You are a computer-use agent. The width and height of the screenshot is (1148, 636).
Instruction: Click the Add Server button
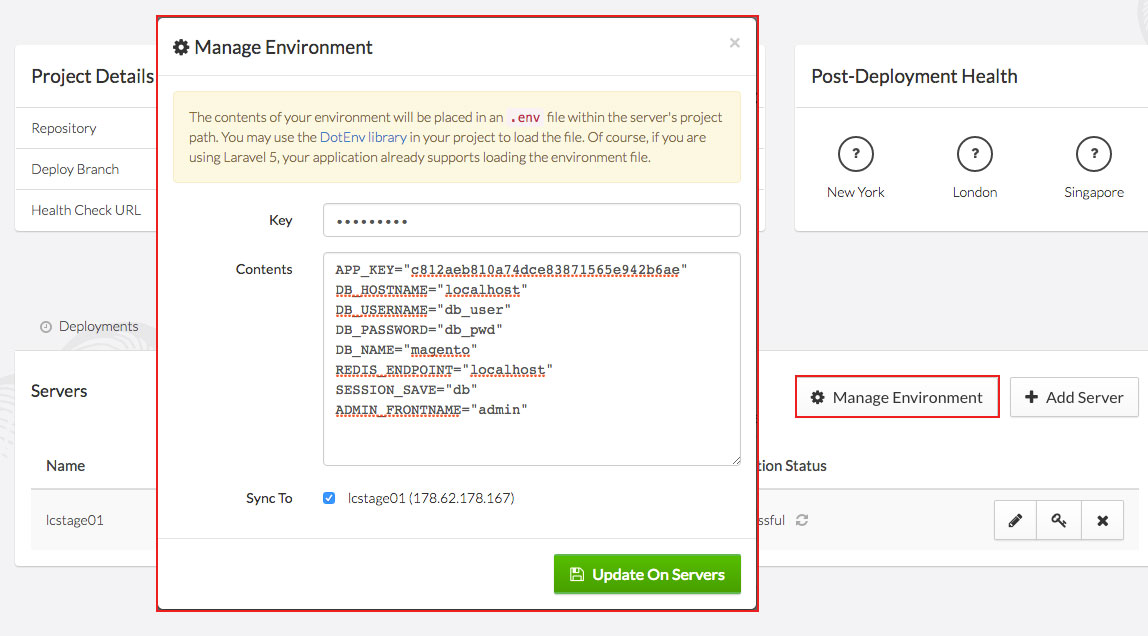click(1073, 397)
